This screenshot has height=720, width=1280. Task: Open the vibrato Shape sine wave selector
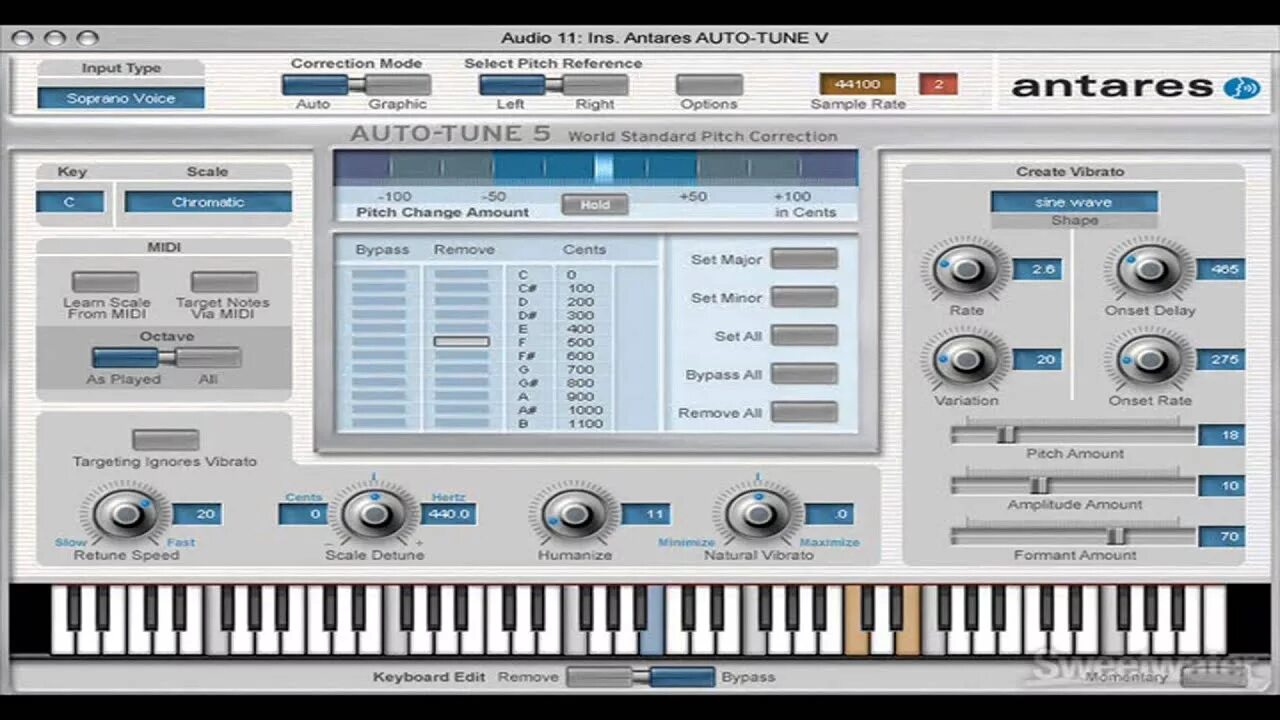coord(1074,202)
